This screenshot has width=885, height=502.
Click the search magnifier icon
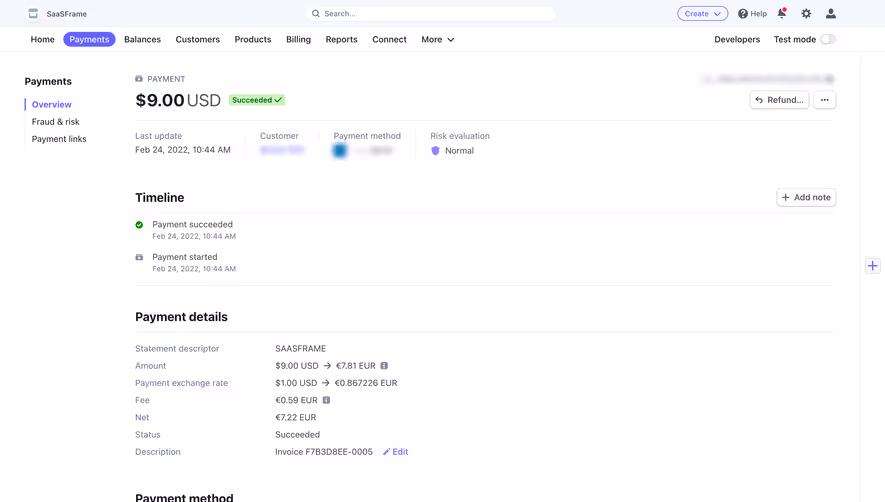click(316, 14)
